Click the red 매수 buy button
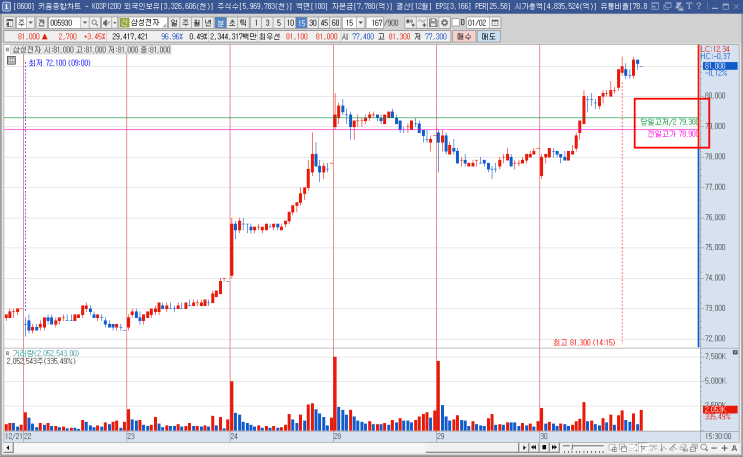Screen dimensions: 743x457 tap(464, 37)
